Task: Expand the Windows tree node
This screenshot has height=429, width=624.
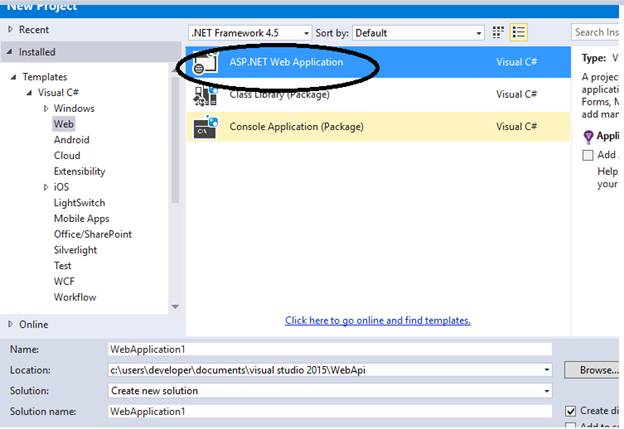Action: coord(46,108)
